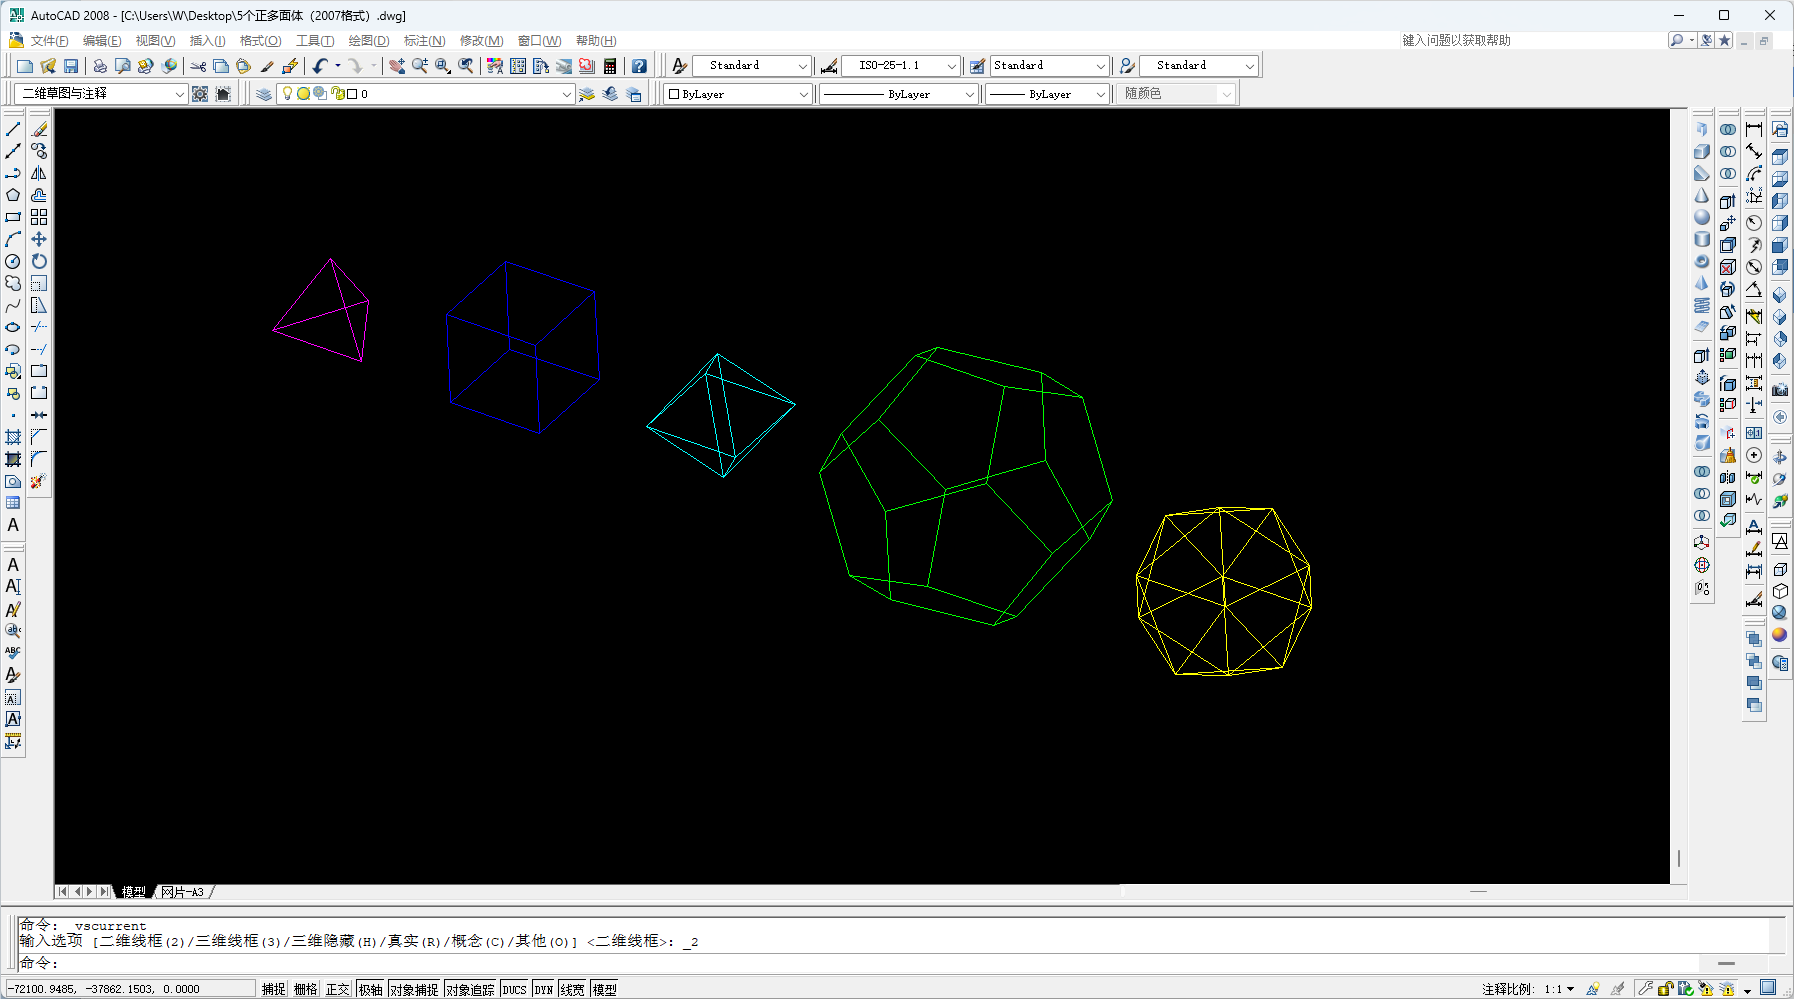Screen dimensions: 1794x999
Task: Toggle 捕捉 snap mode in status bar
Action: (x=274, y=989)
